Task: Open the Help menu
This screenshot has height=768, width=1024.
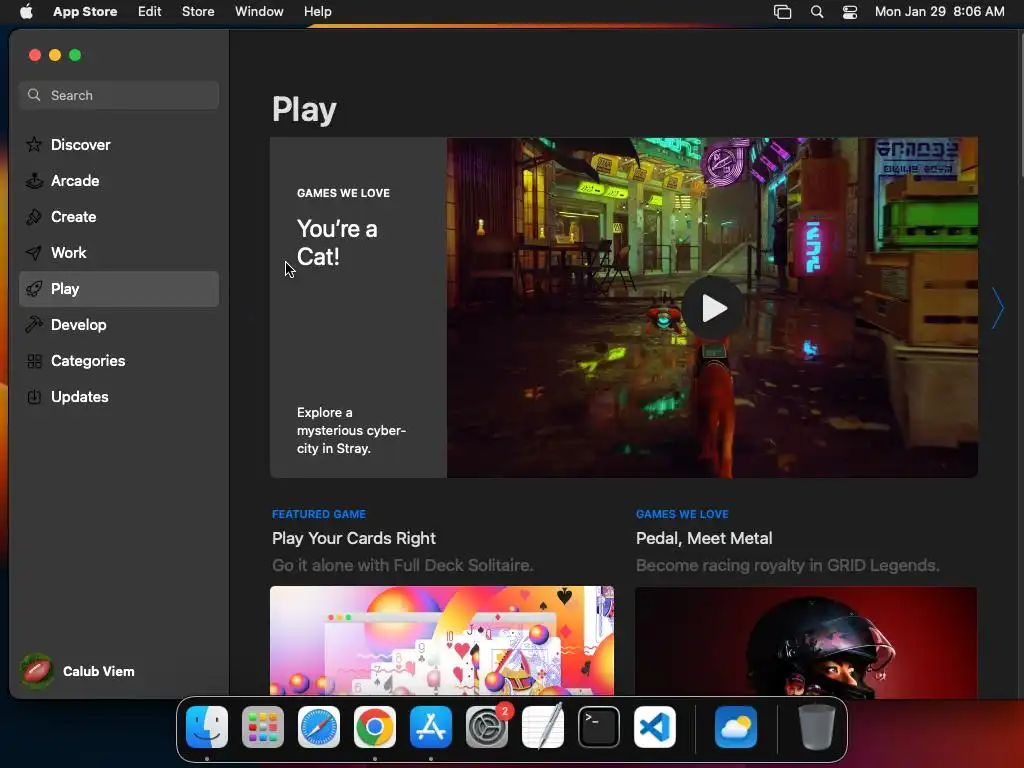Action: 317,12
